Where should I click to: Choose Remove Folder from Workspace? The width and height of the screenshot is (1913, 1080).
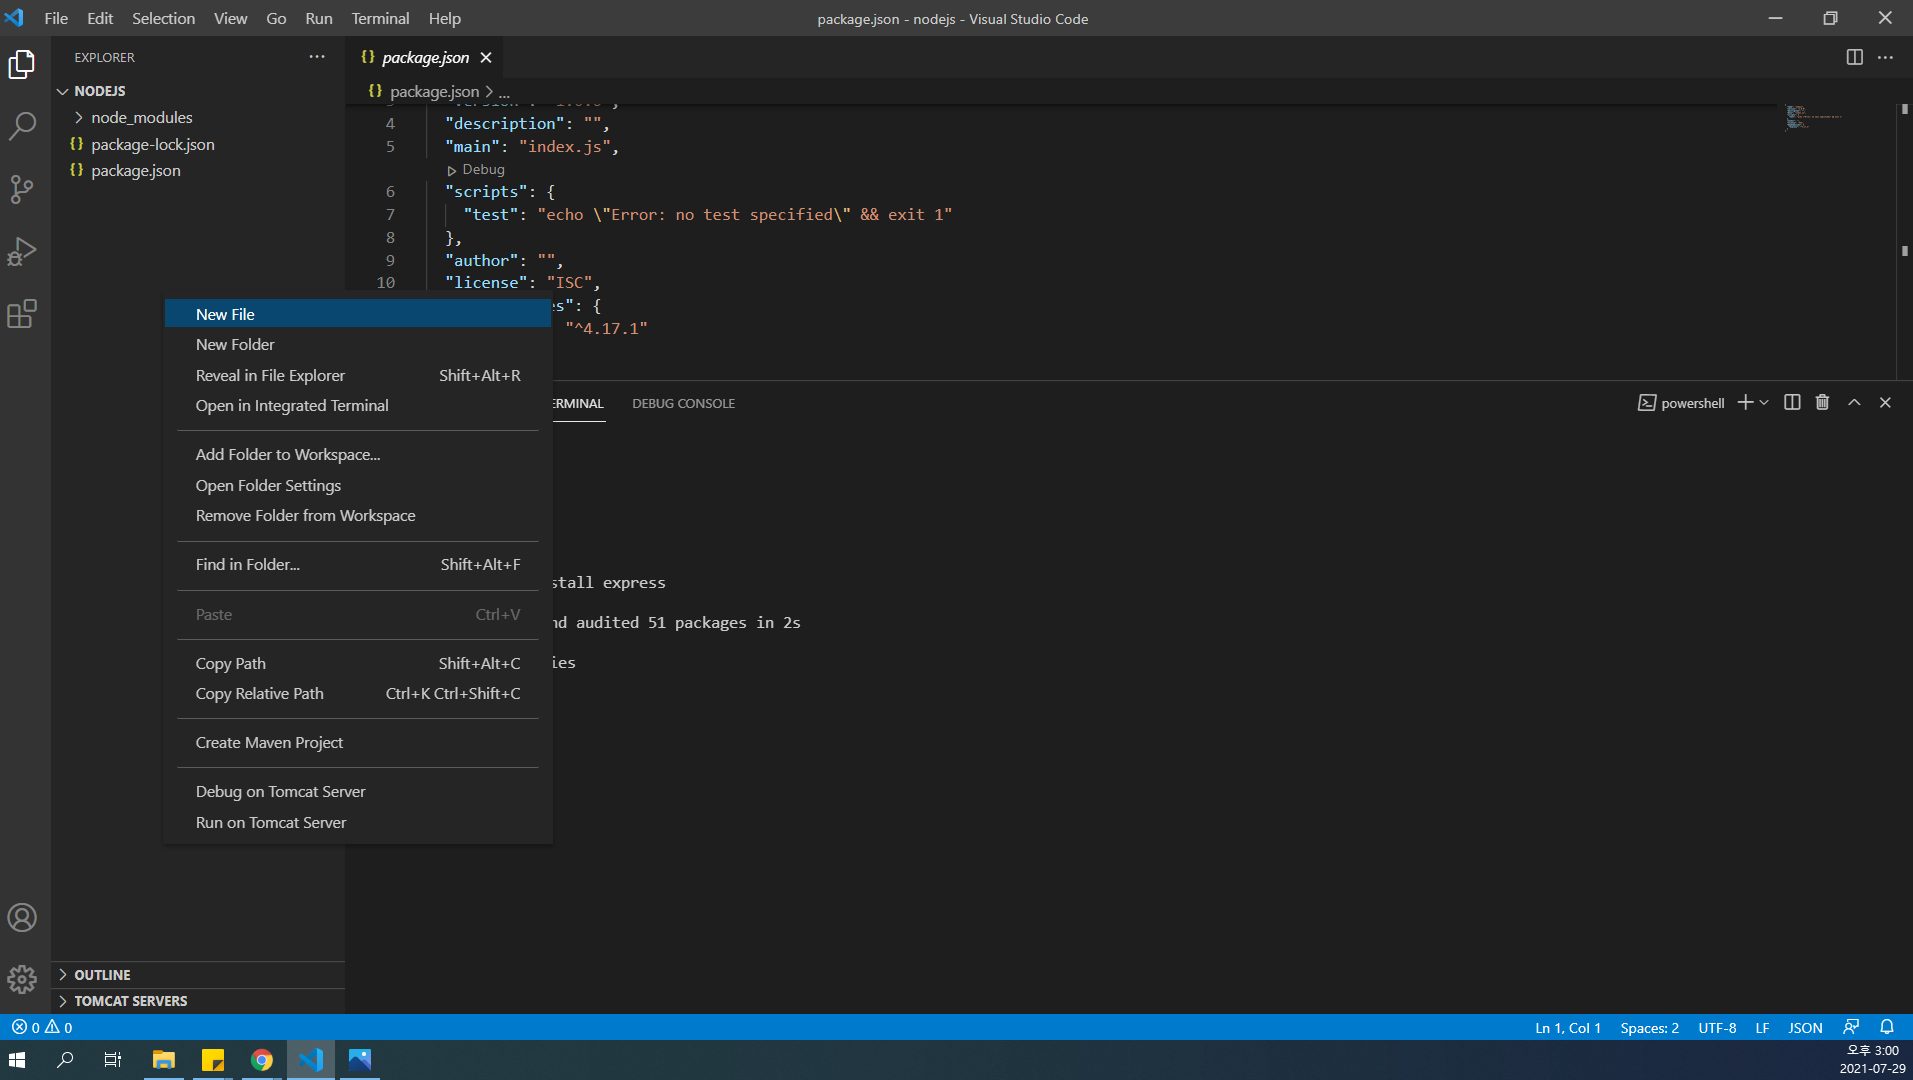tap(358, 515)
